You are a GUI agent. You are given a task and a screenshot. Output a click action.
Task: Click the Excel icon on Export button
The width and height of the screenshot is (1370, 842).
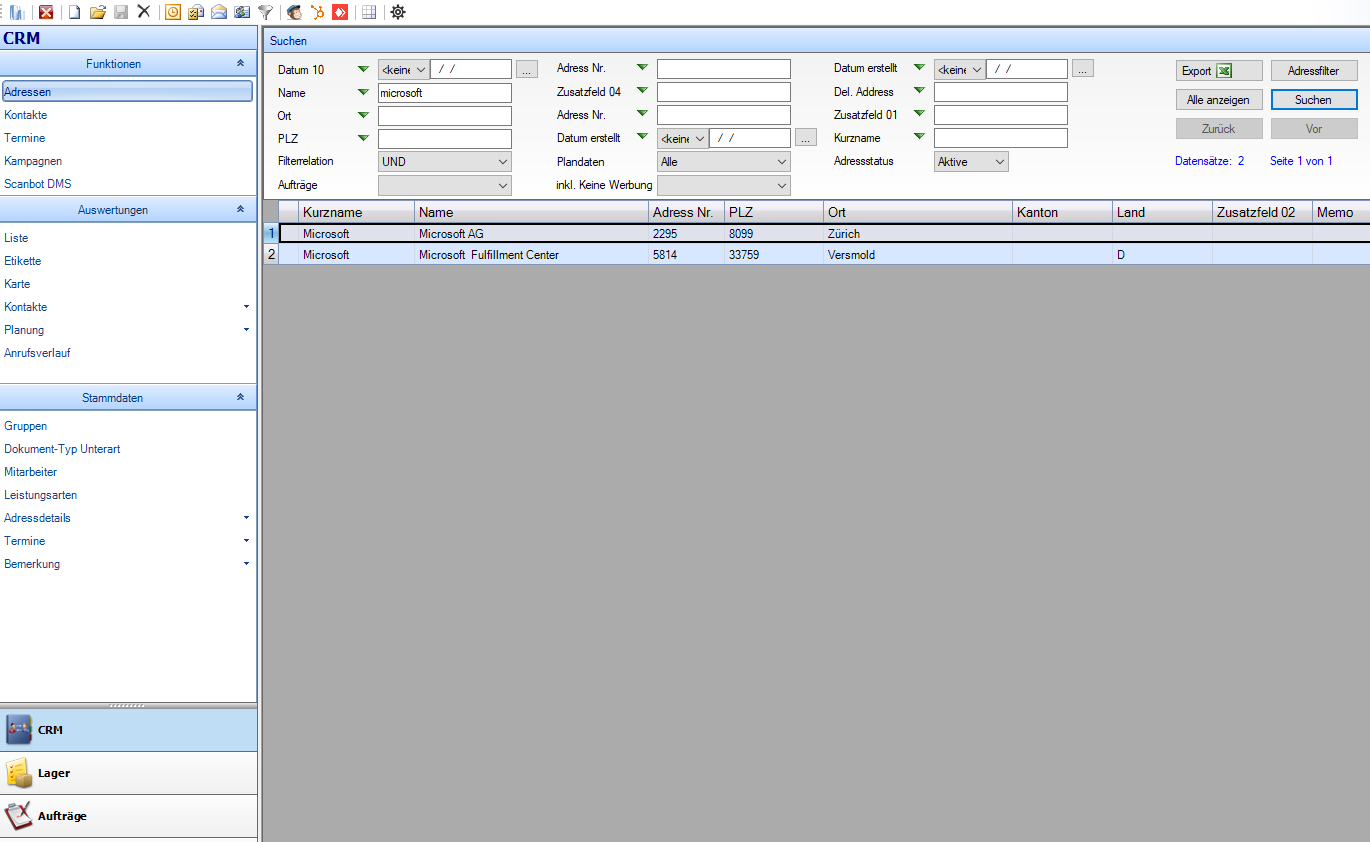(1224, 71)
